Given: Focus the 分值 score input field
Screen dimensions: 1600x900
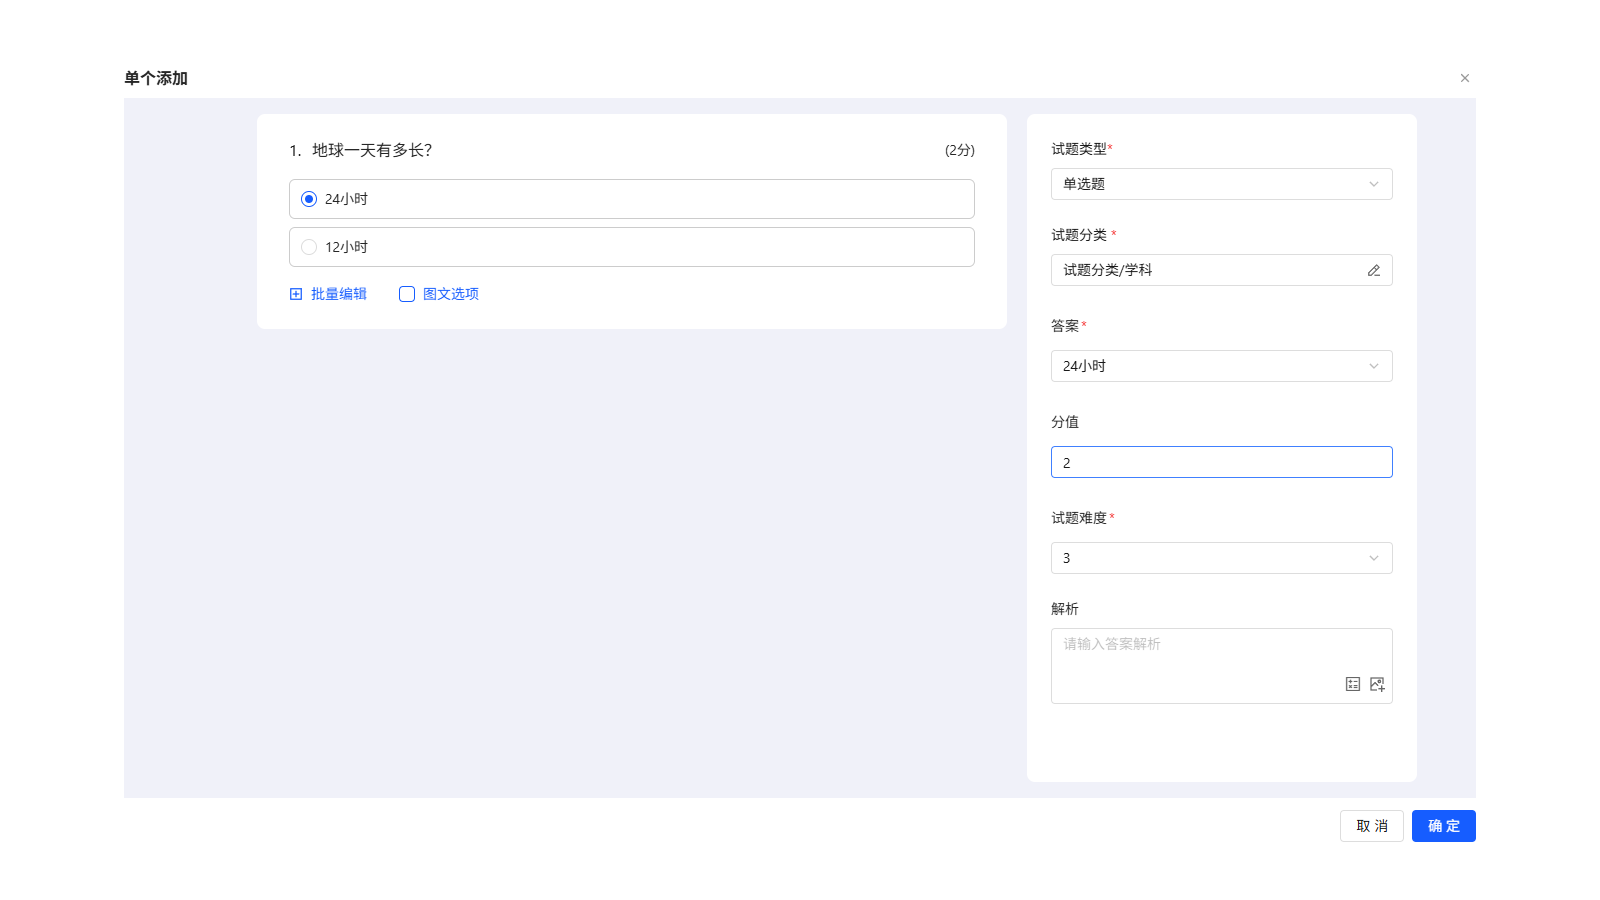Looking at the screenshot, I should click(x=1220, y=462).
